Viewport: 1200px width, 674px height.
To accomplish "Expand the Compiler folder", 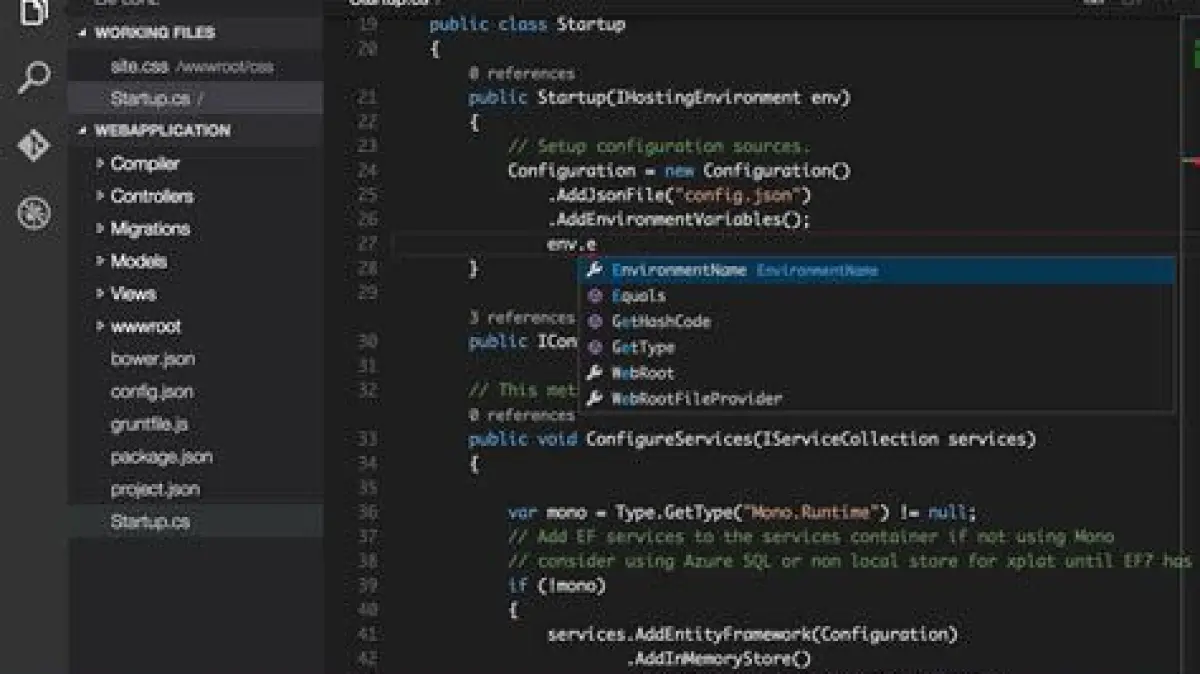I will pyautogui.click(x=144, y=164).
